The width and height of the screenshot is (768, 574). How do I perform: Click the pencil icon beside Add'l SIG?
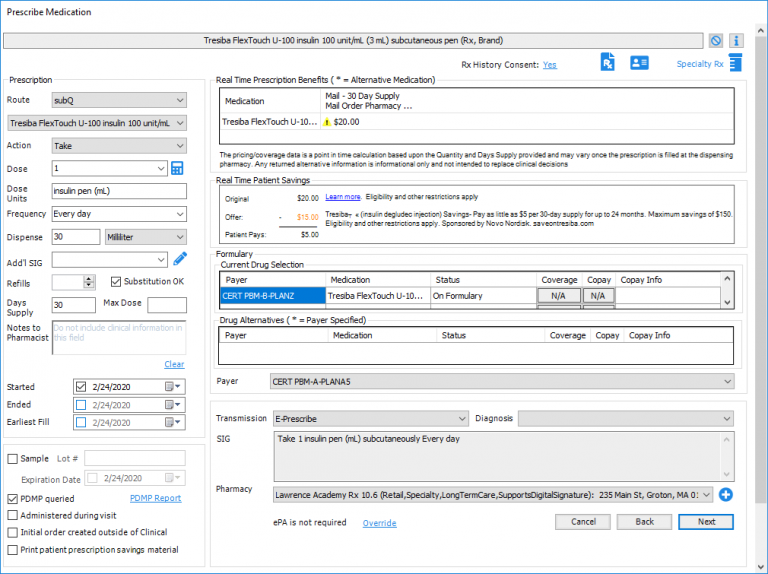(179, 260)
